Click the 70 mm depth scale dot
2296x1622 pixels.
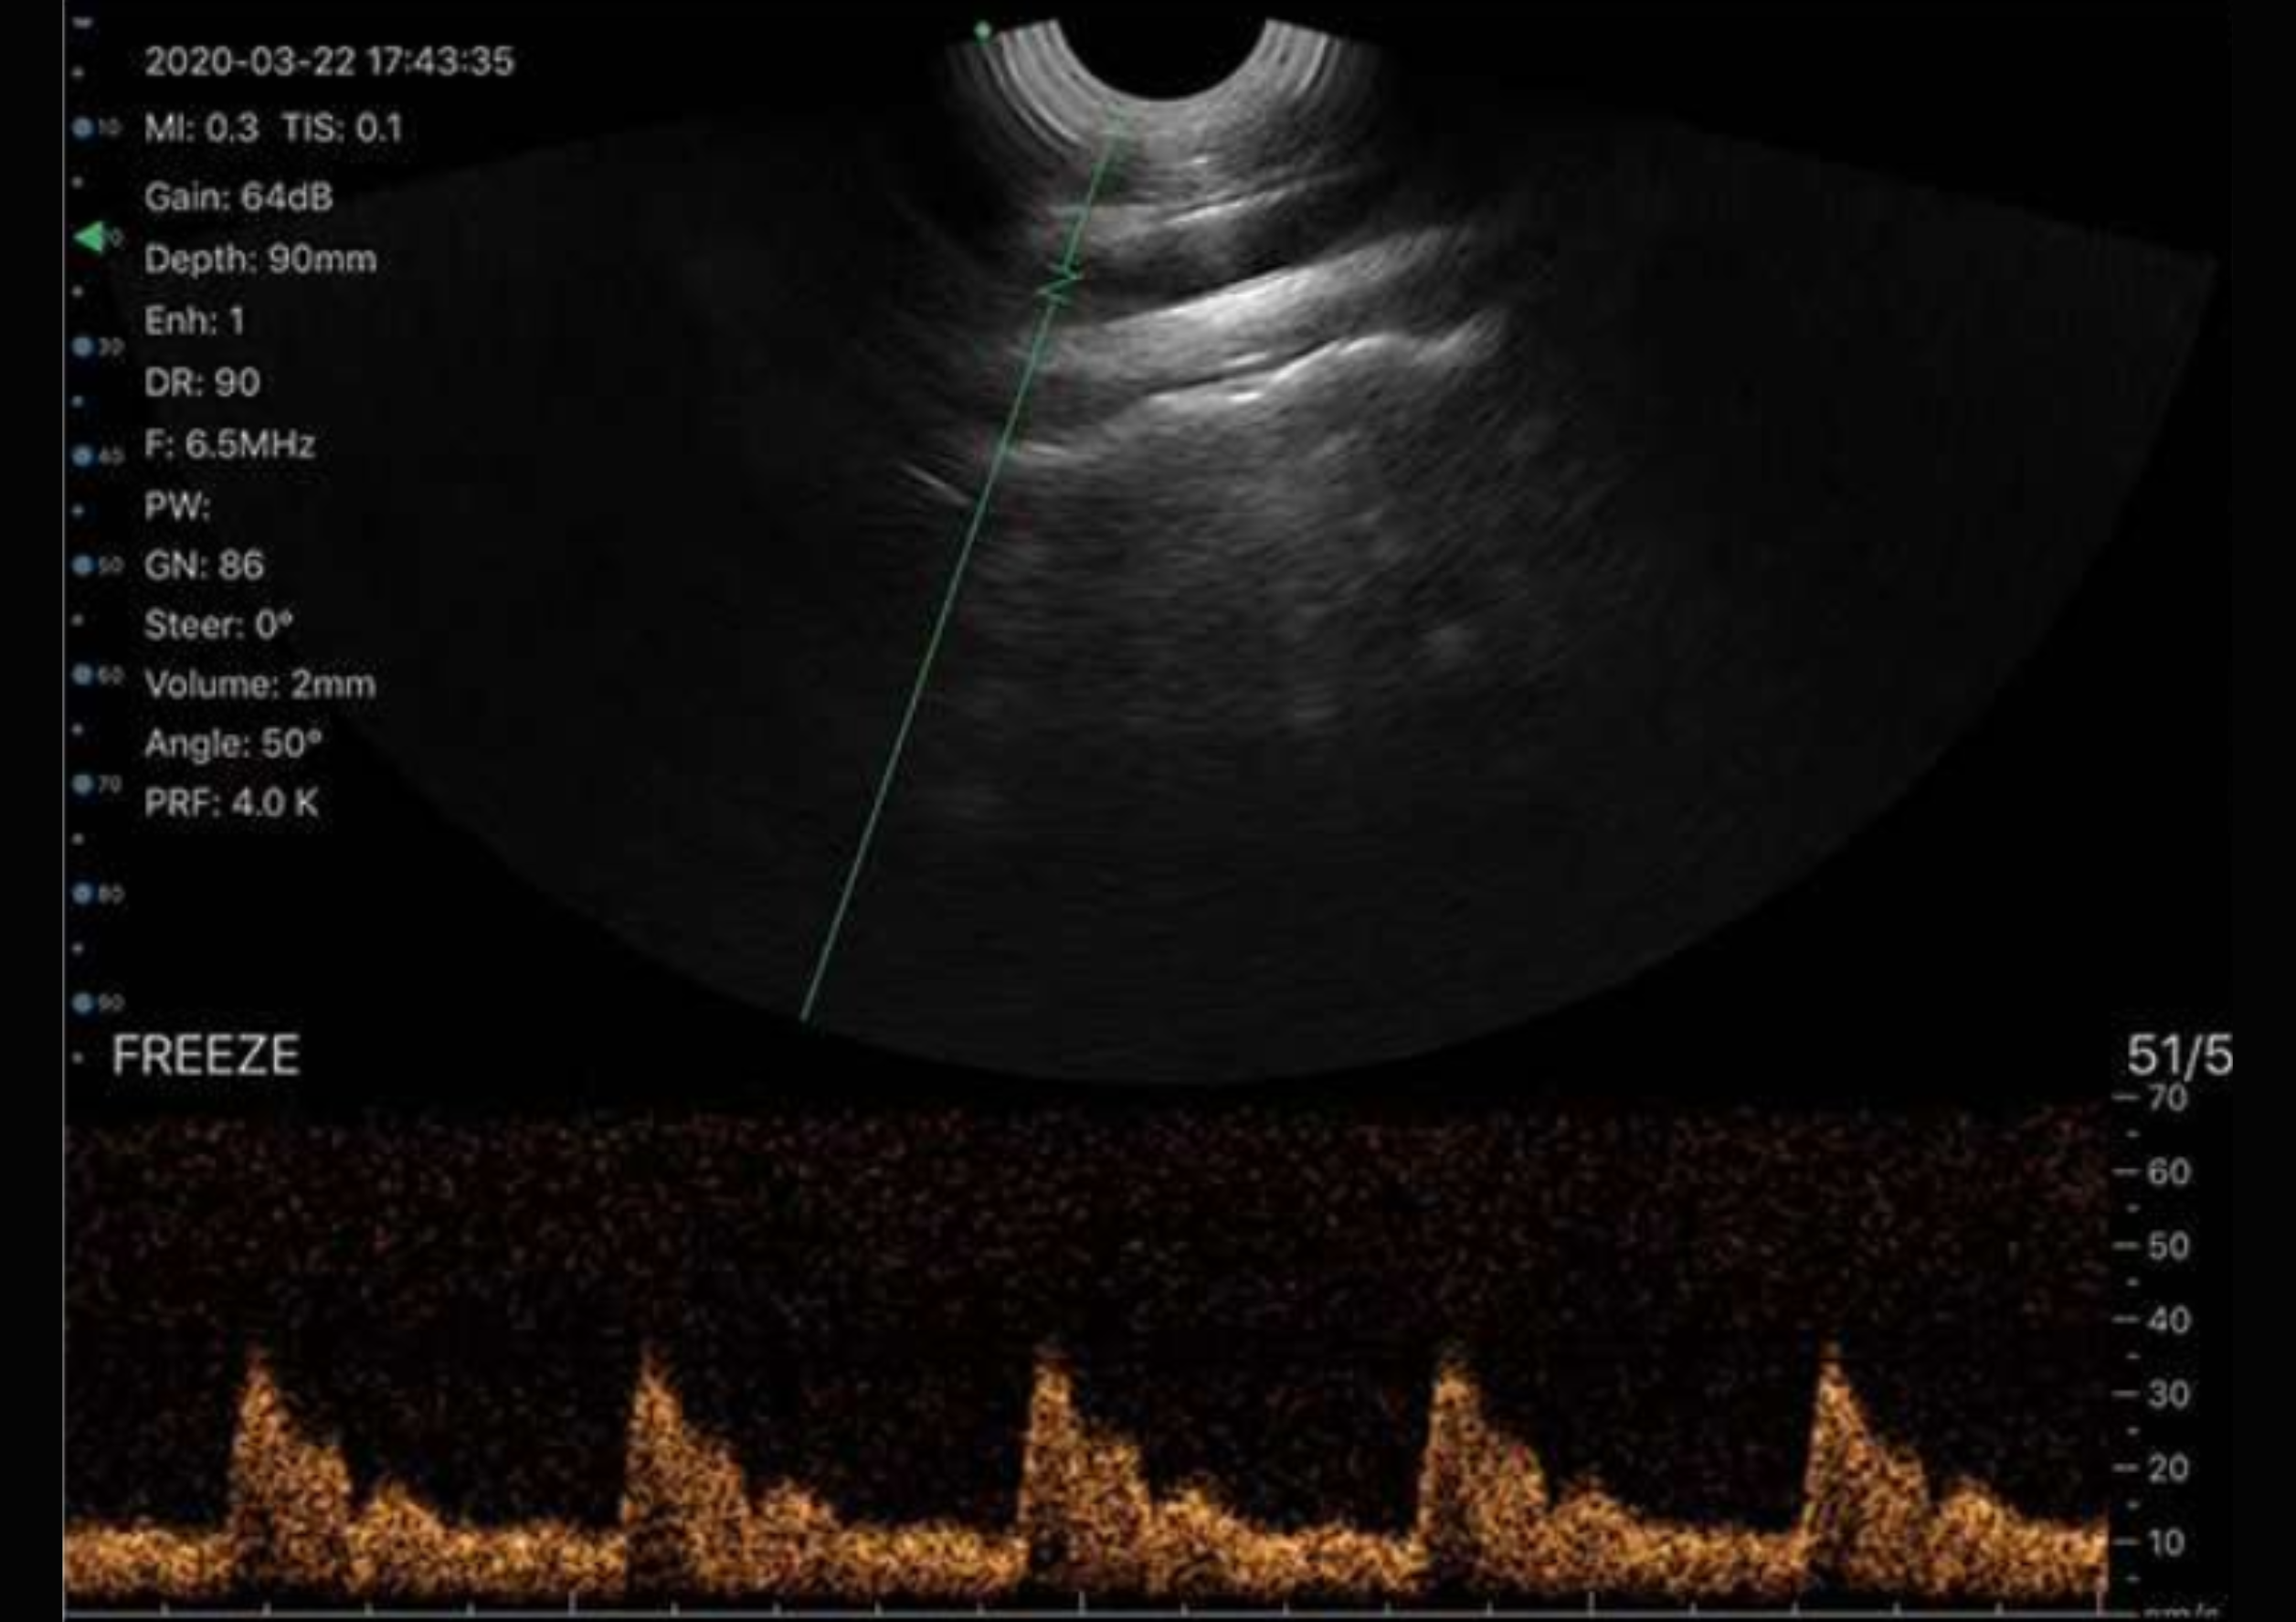[x=83, y=784]
